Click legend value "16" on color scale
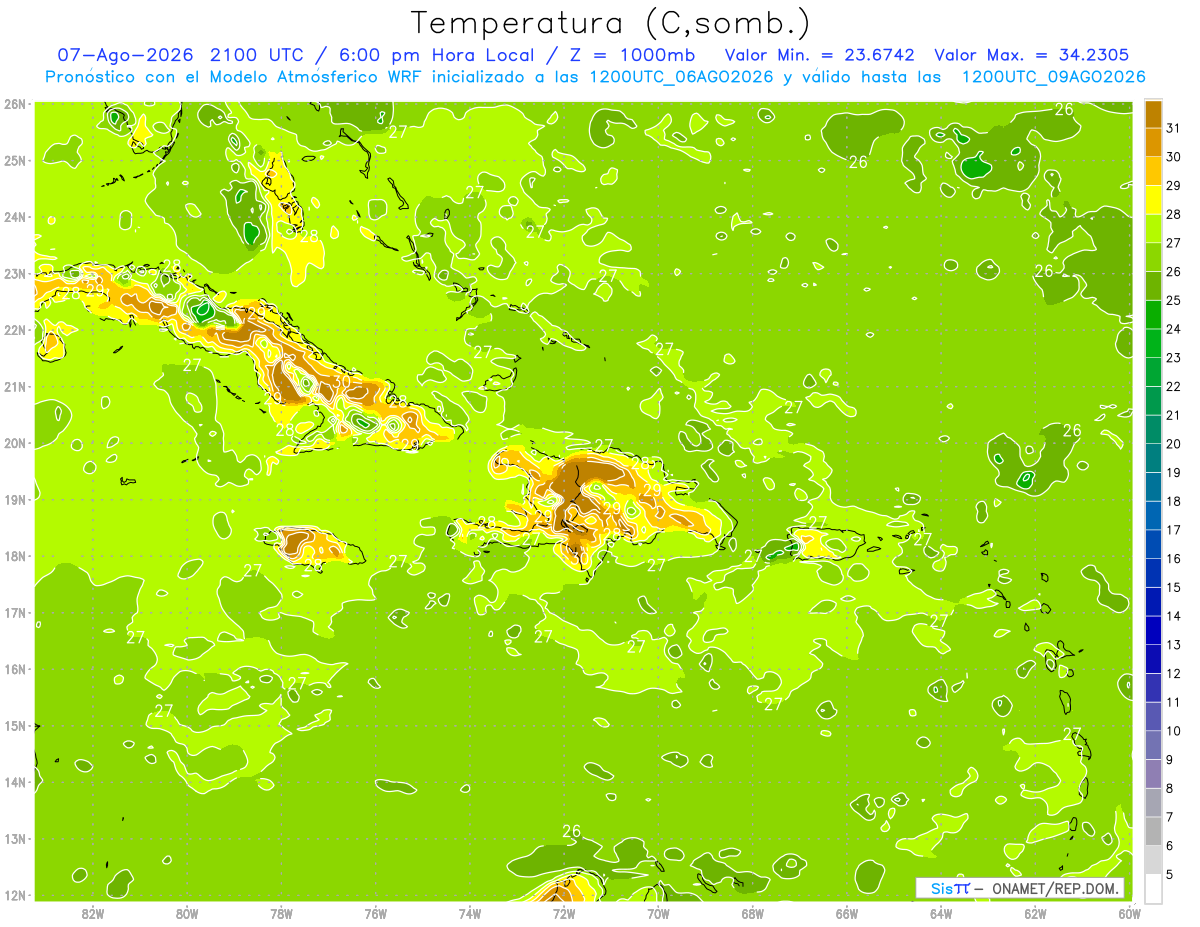 click(x=1174, y=559)
